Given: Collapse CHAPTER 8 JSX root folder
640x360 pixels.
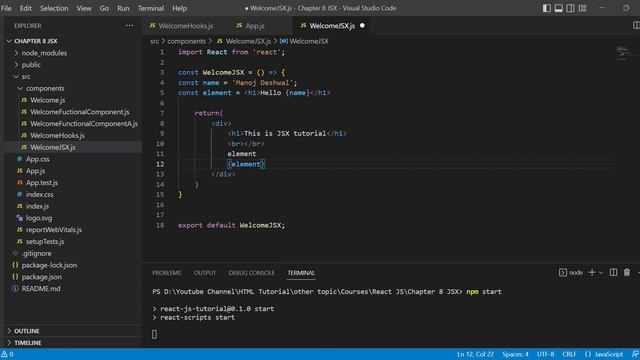Looking at the screenshot, I should 36,41.
